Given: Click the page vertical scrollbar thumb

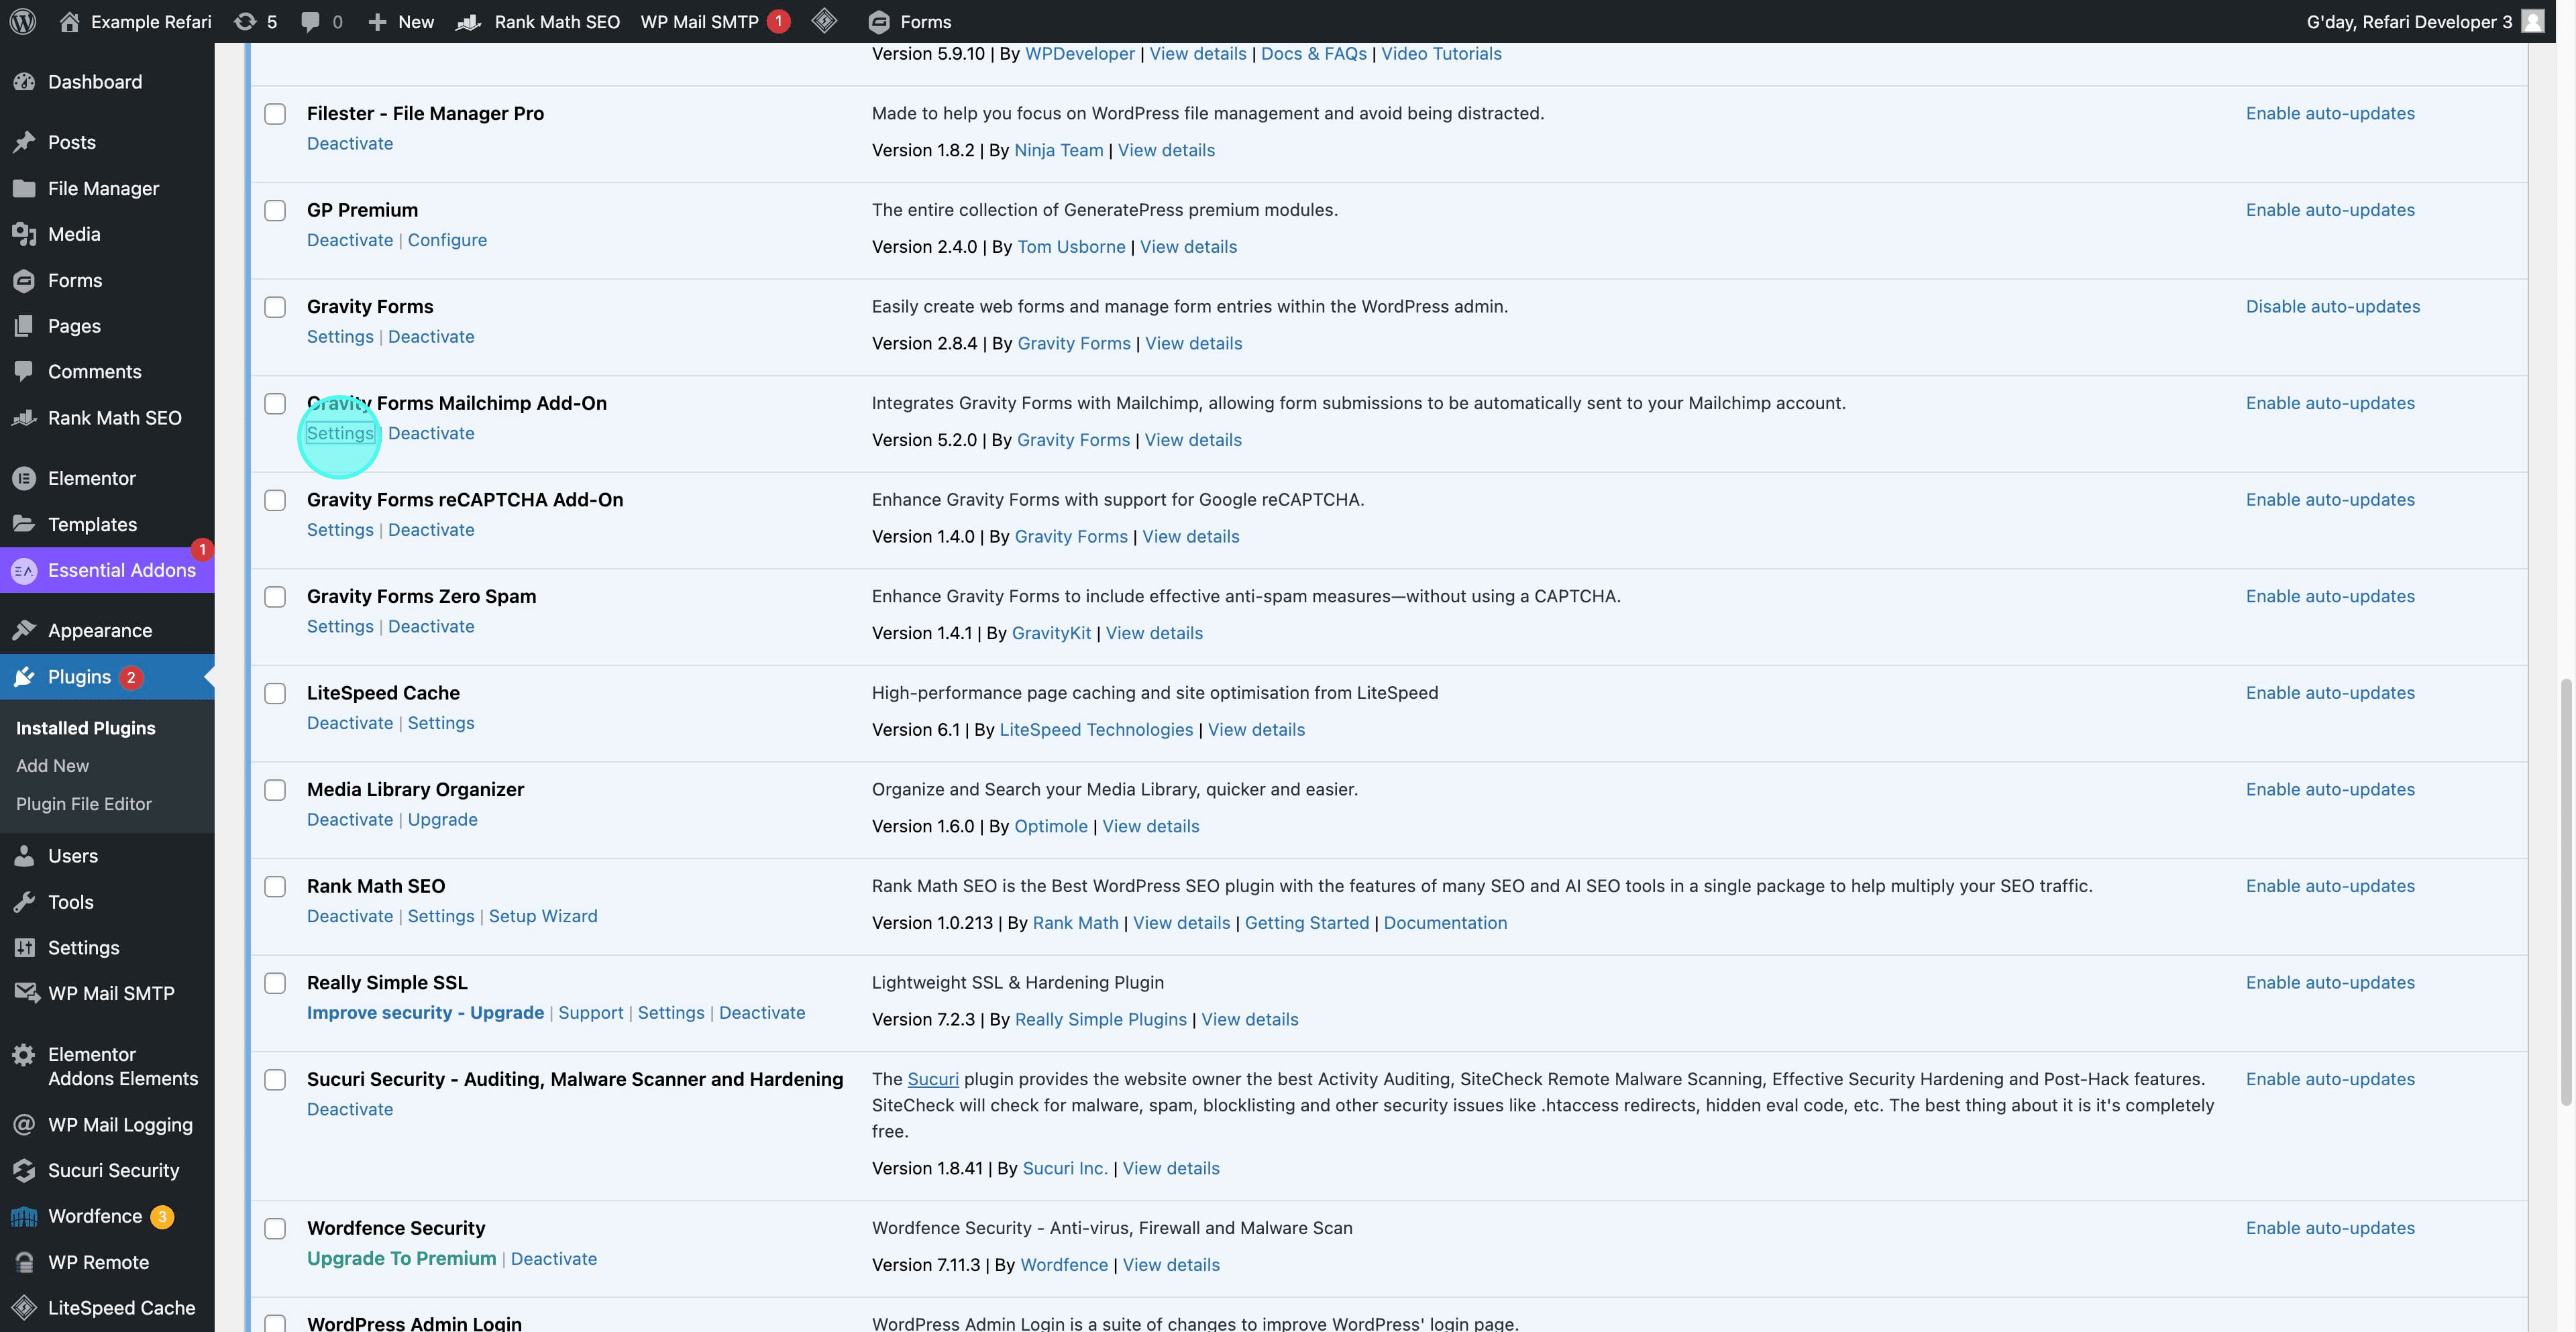Looking at the screenshot, I should pos(2566,893).
